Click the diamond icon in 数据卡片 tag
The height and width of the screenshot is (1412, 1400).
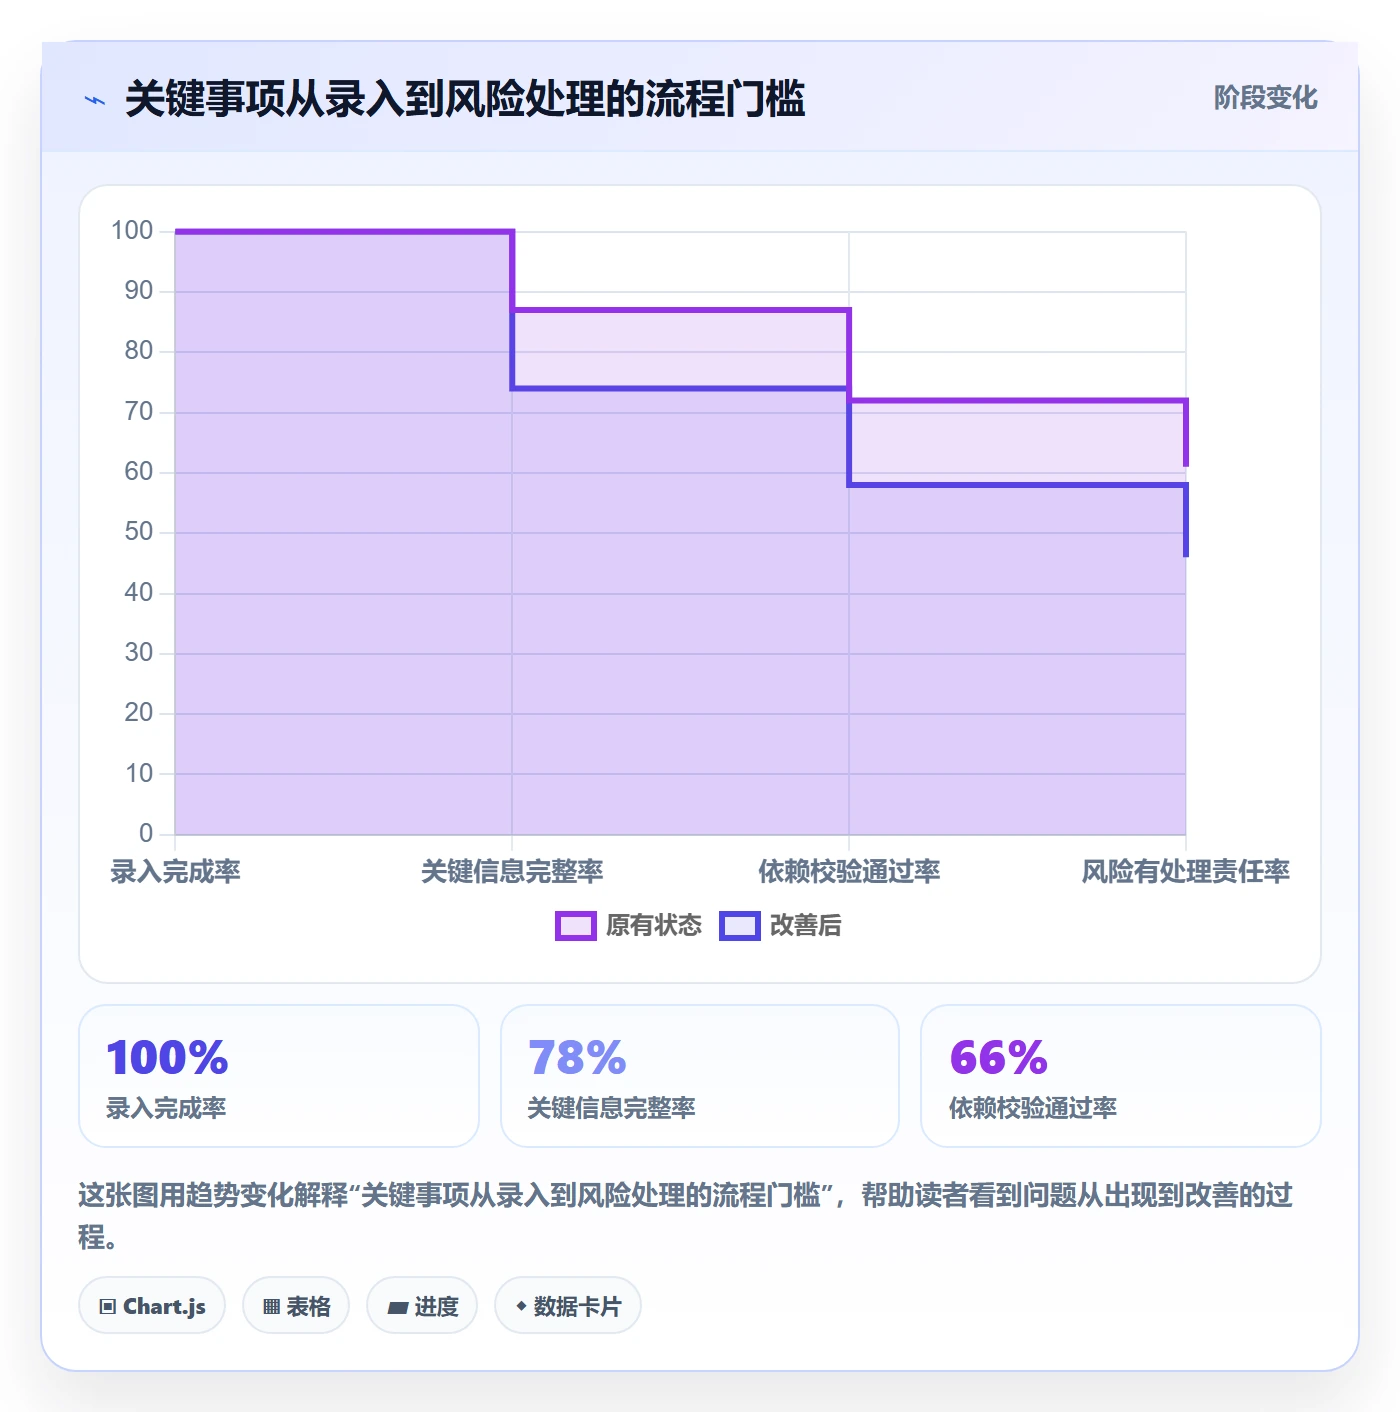pos(521,1306)
